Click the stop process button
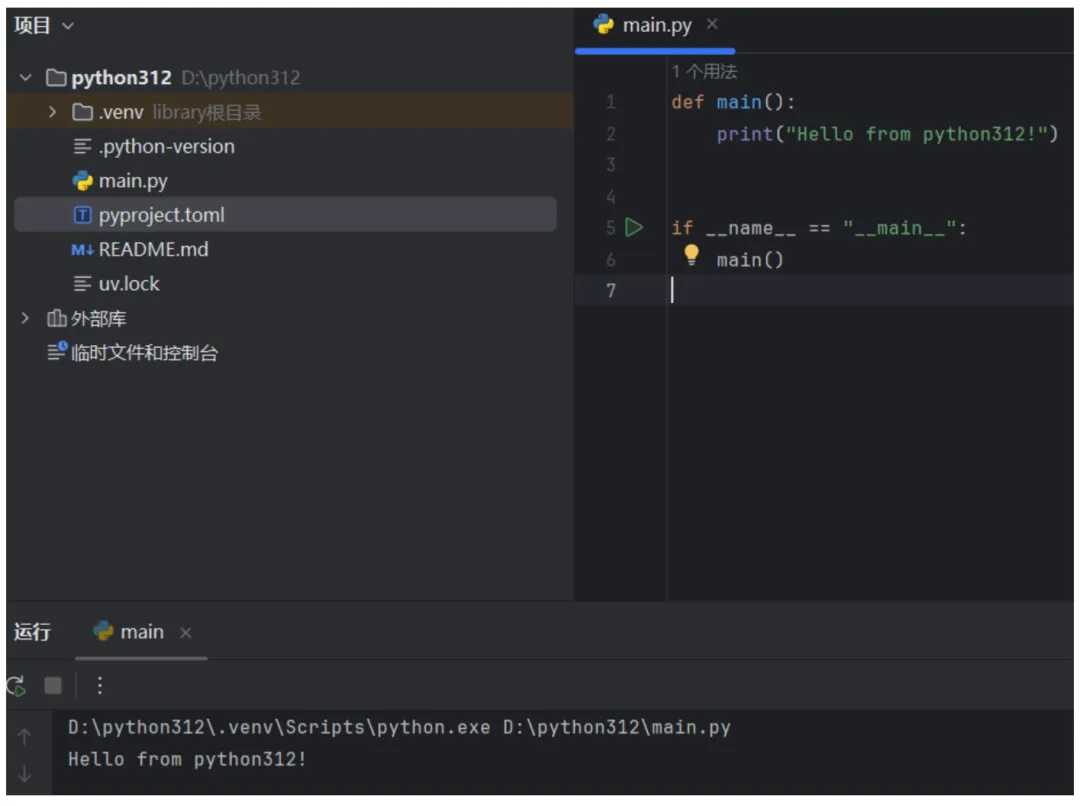The height and width of the screenshot is (806, 1080). [x=53, y=686]
